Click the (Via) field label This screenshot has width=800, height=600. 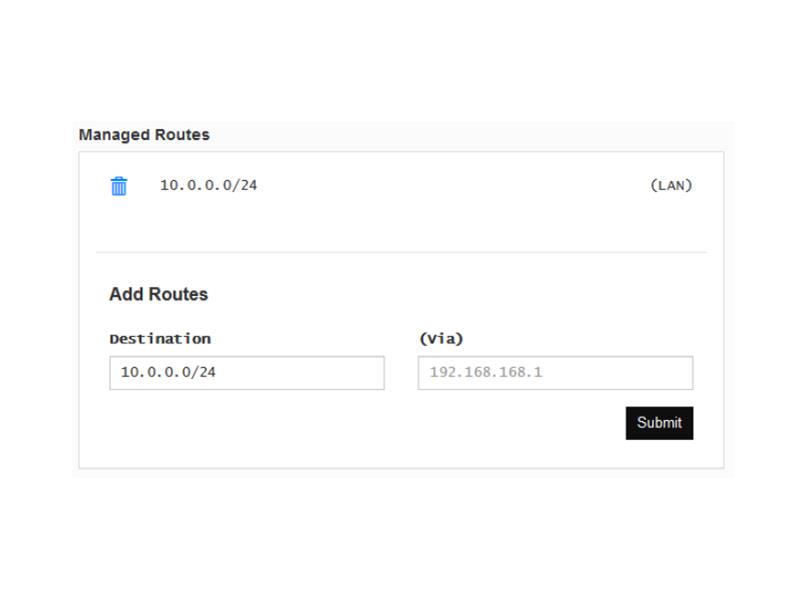click(x=441, y=339)
